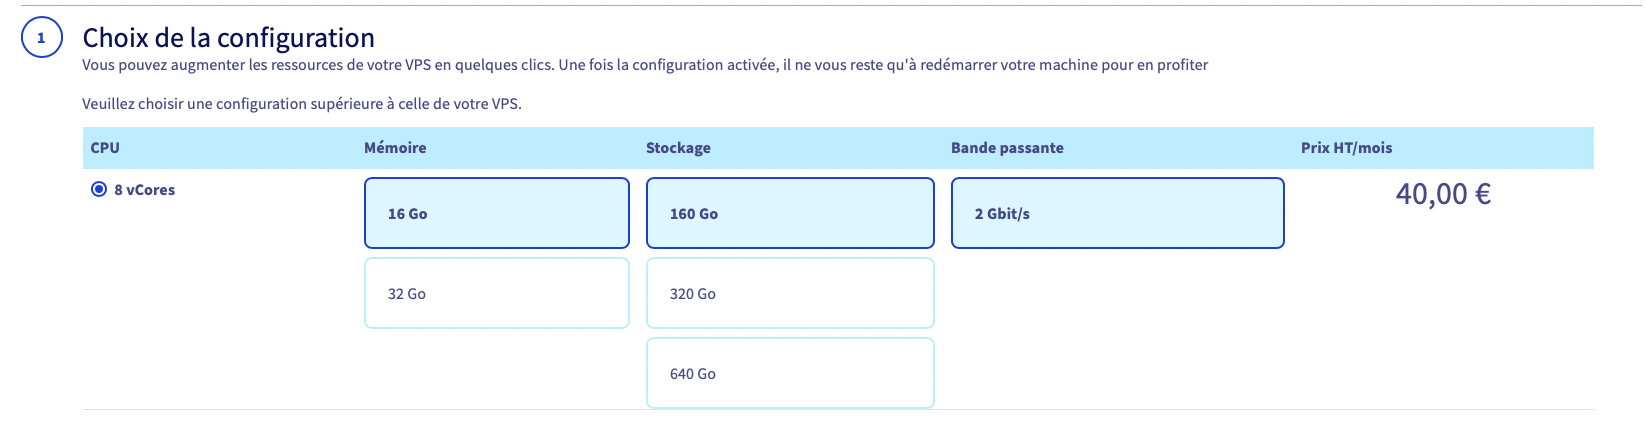Click the Prix HT/mois column header

[x=1346, y=148]
